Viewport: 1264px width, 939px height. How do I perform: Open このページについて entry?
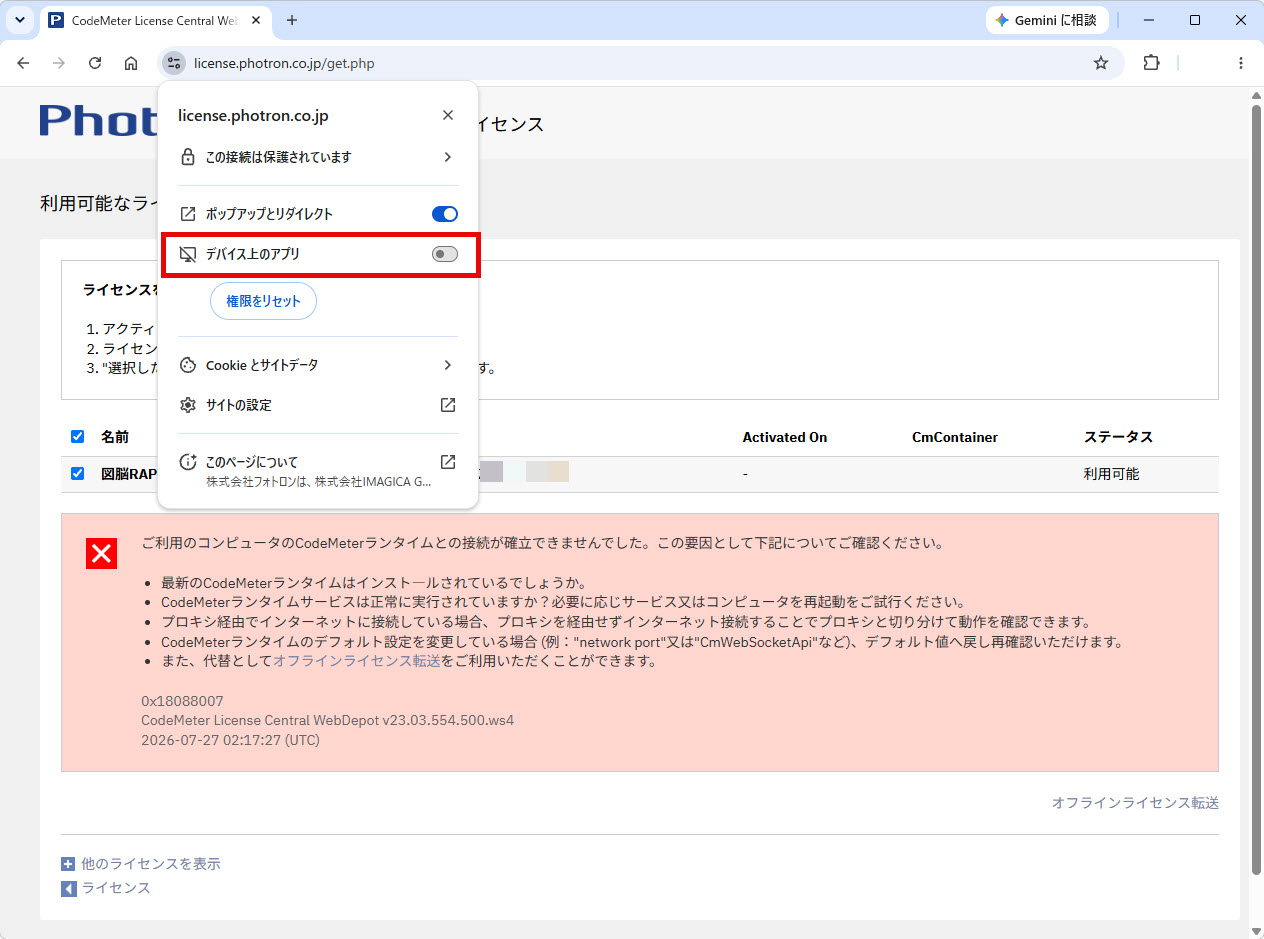[x=318, y=471]
